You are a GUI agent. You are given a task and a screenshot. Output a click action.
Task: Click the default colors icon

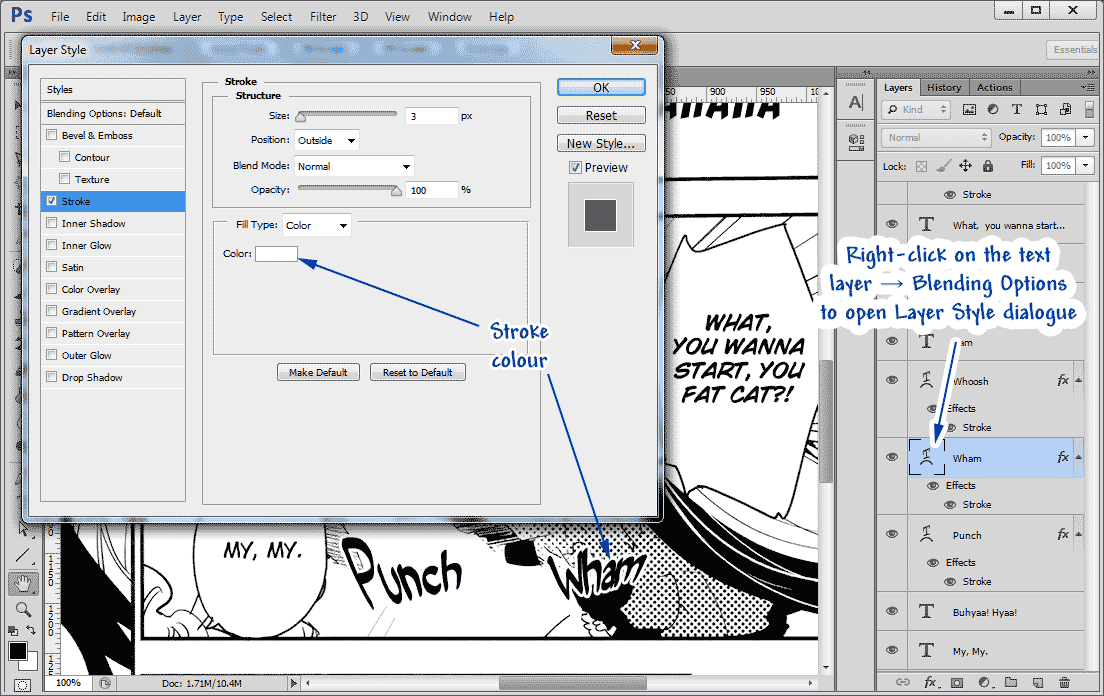[13, 631]
